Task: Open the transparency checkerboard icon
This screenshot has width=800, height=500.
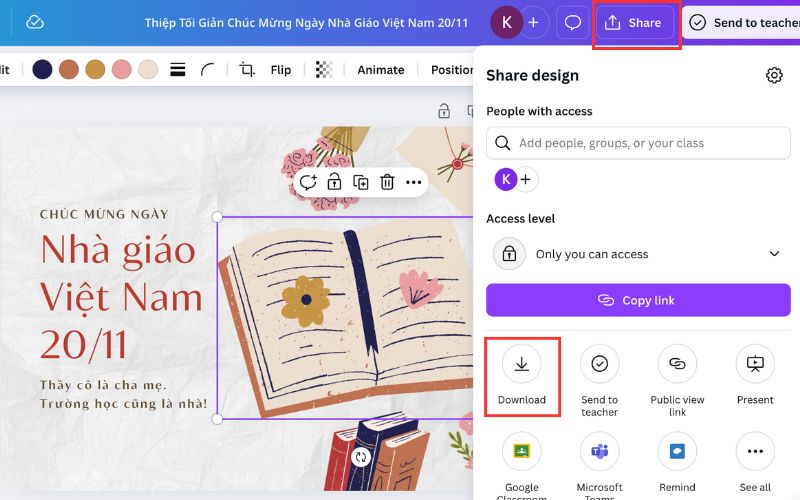Action: click(324, 70)
